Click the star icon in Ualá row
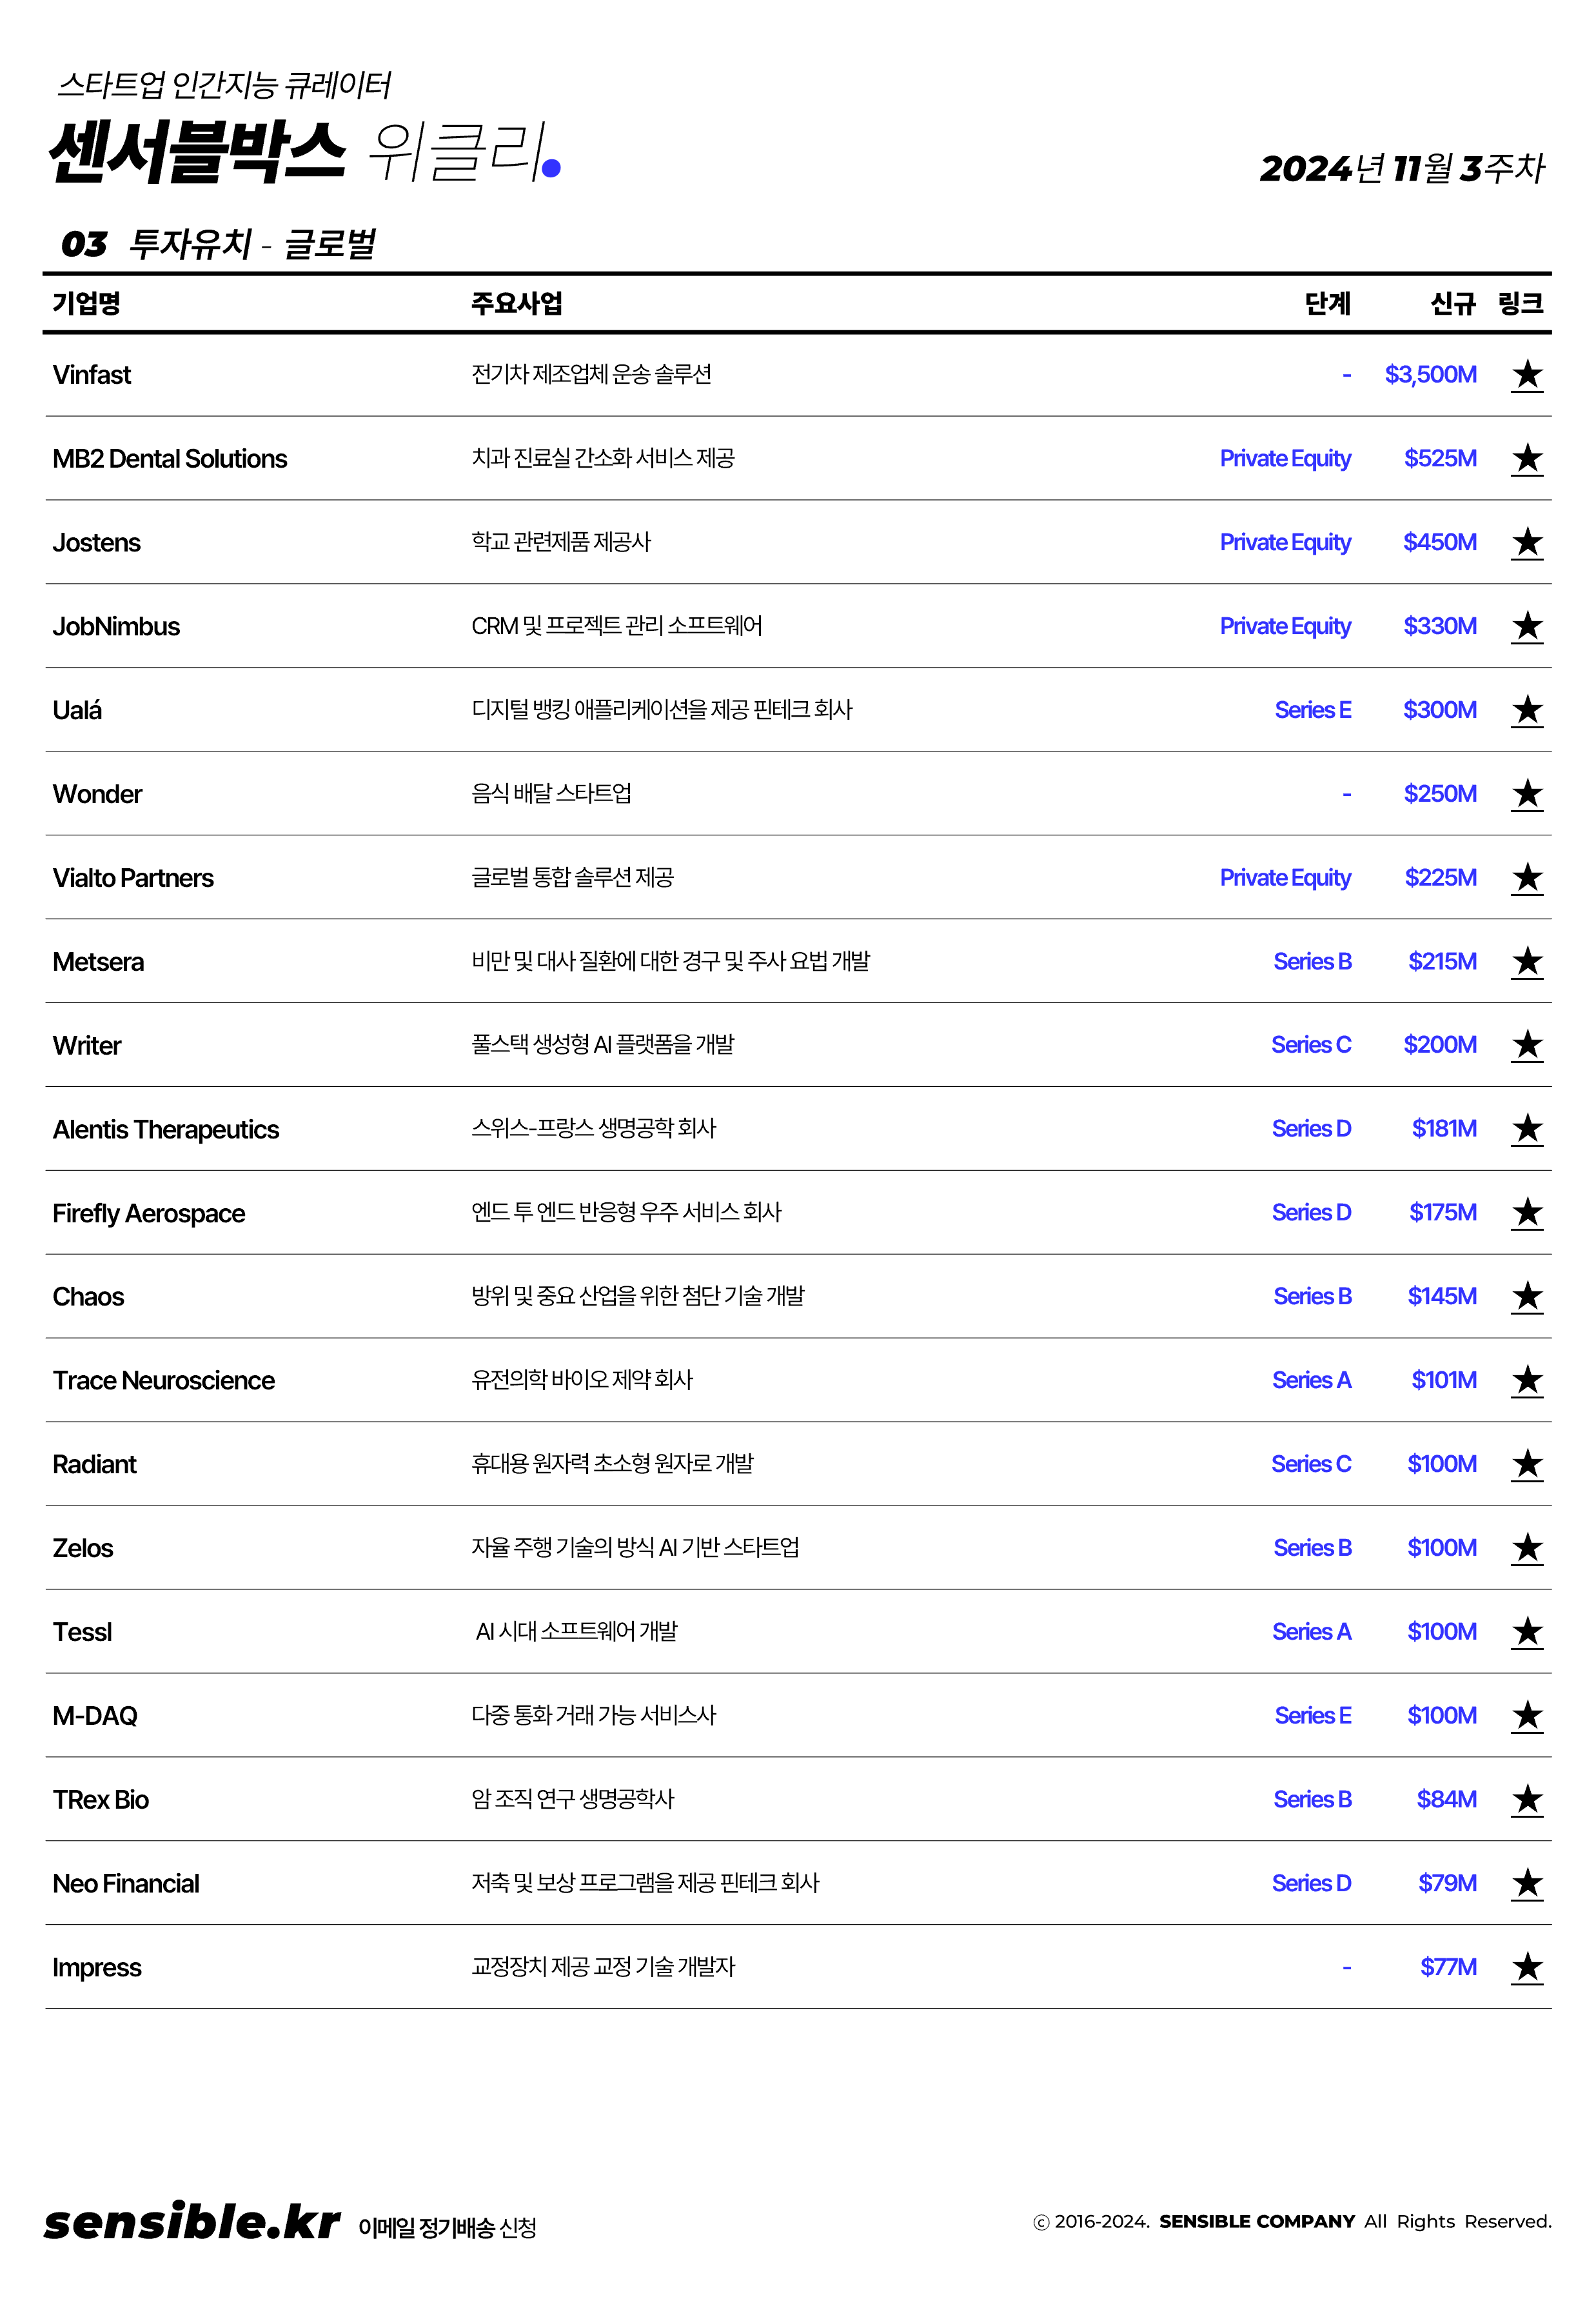The height and width of the screenshot is (2306, 1596). point(1526,711)
